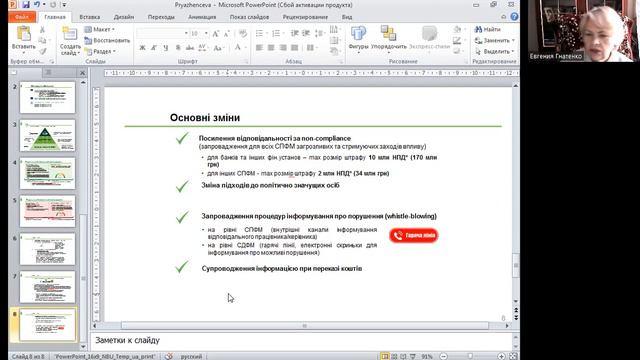The image size is (640, 360).
Task: Click the Save icon in quick access toolbar
Action: pyautogui.click(x=26, y=5)
